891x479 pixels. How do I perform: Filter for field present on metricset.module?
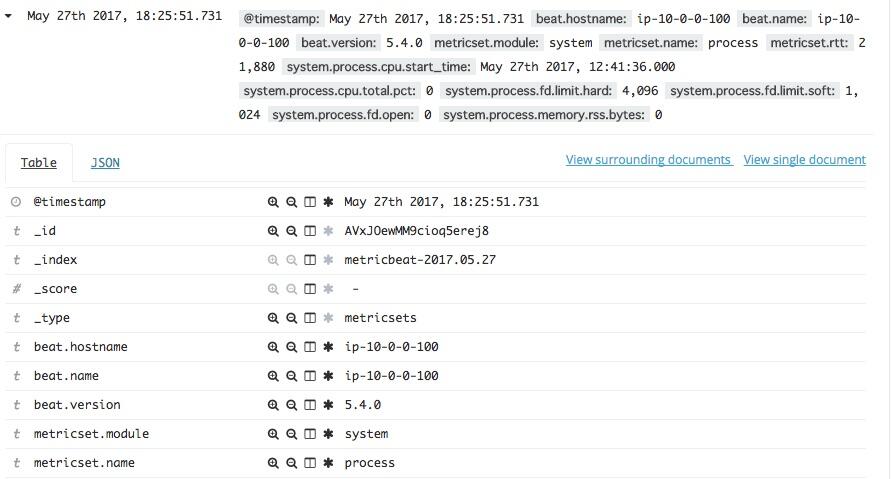coord(328,434)
